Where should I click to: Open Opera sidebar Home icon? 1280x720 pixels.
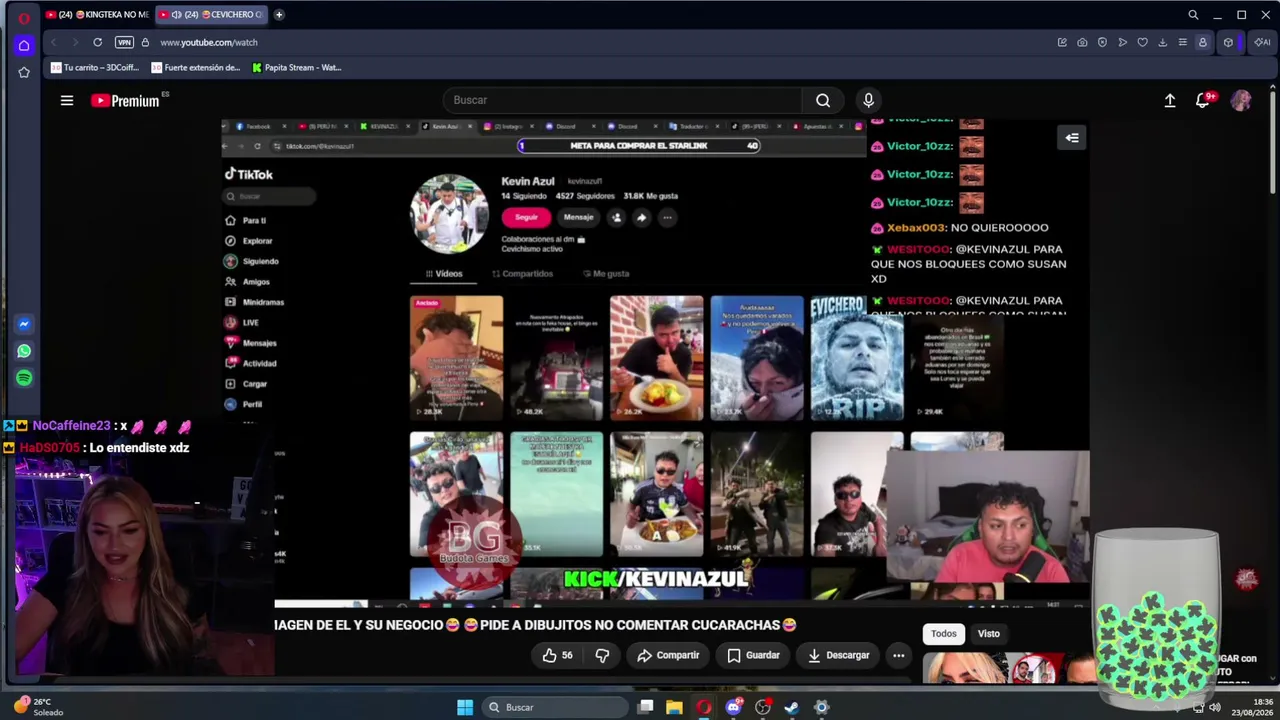click(24, 45)
